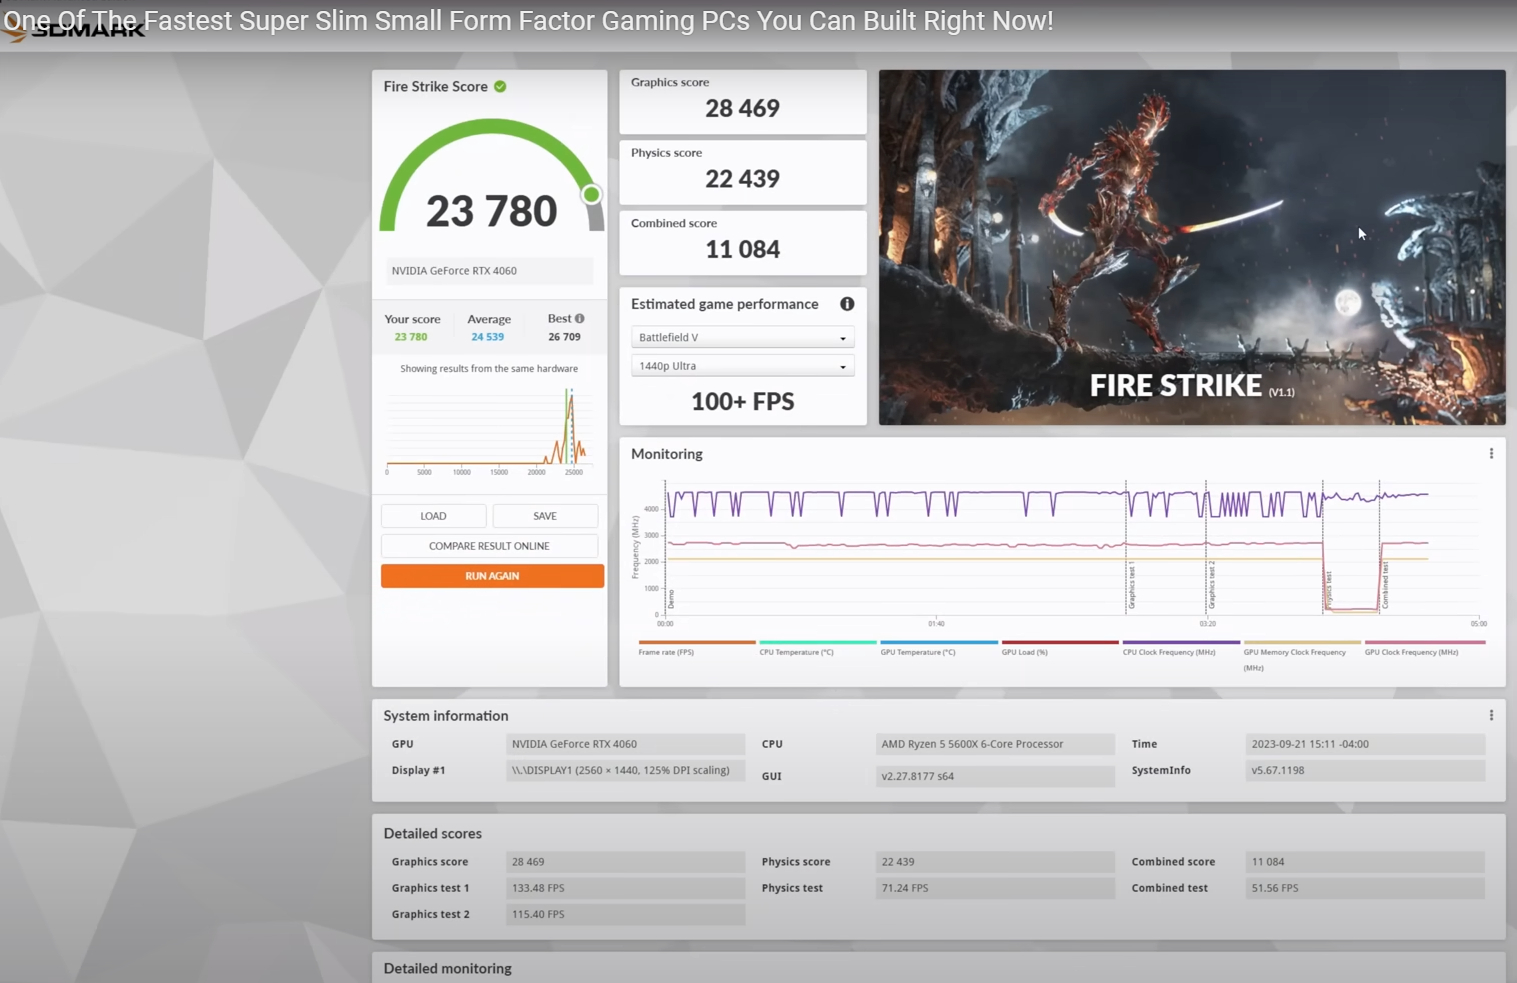Image resolution: width=1517 pixels, height=983 pixels.
Task: Open the Battlefield V game dropdown
Action: click(x=742, y=338)
